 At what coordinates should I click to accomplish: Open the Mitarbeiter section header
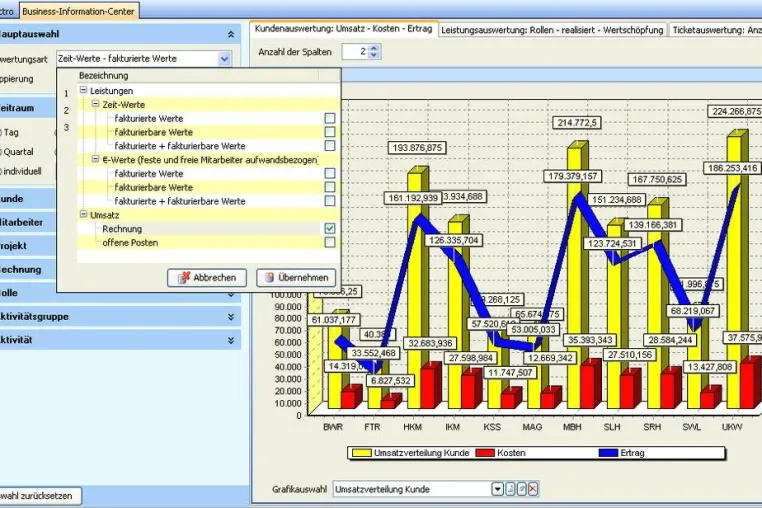(28, 222)
